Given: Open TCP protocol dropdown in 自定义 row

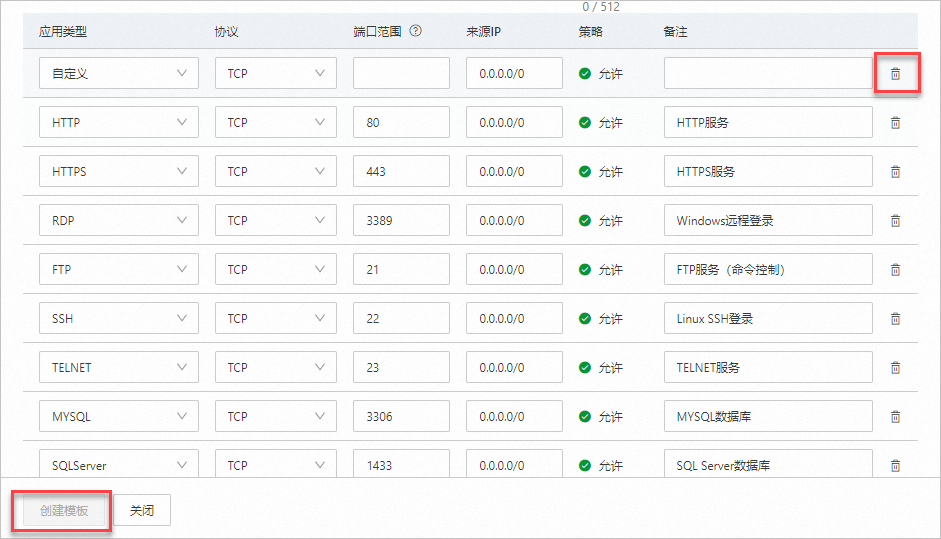Looking at the screenshot, I should tap(276, 73).
